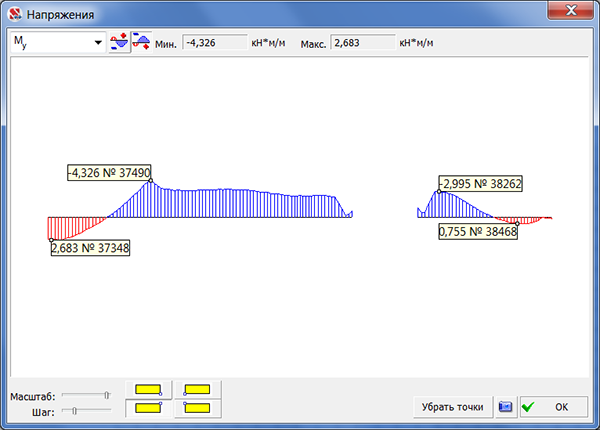Screen dimensions: 600x430
Task: Click the Макс. value field
Action: pos(360,43)
